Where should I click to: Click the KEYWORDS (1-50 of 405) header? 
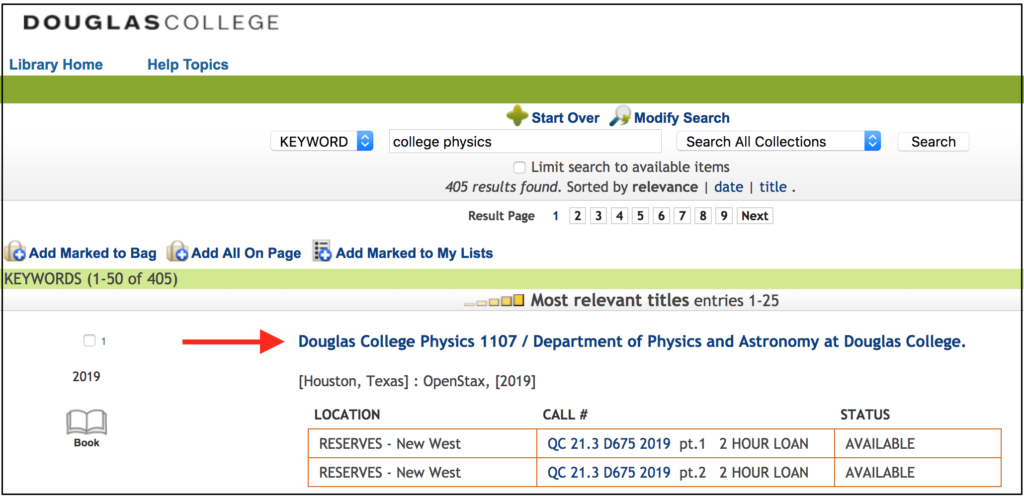(x=91, y=280)
